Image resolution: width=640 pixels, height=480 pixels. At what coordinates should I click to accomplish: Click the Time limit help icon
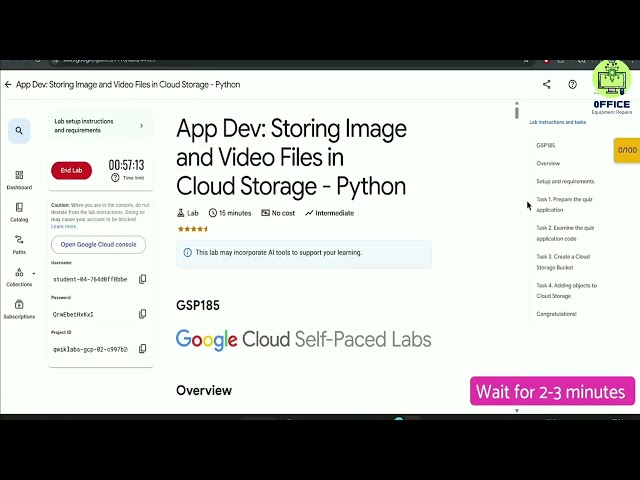(x=115, y=178)
